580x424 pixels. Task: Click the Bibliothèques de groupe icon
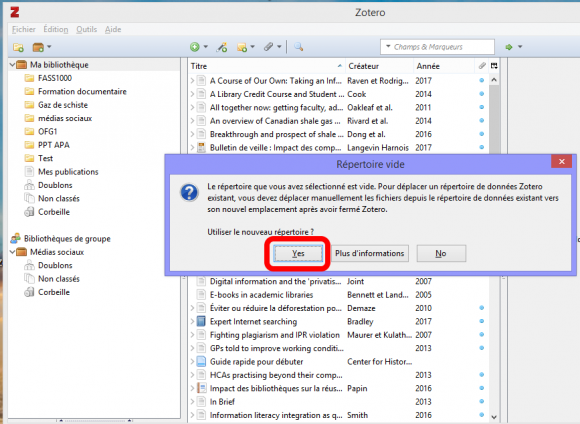(16, 239)
